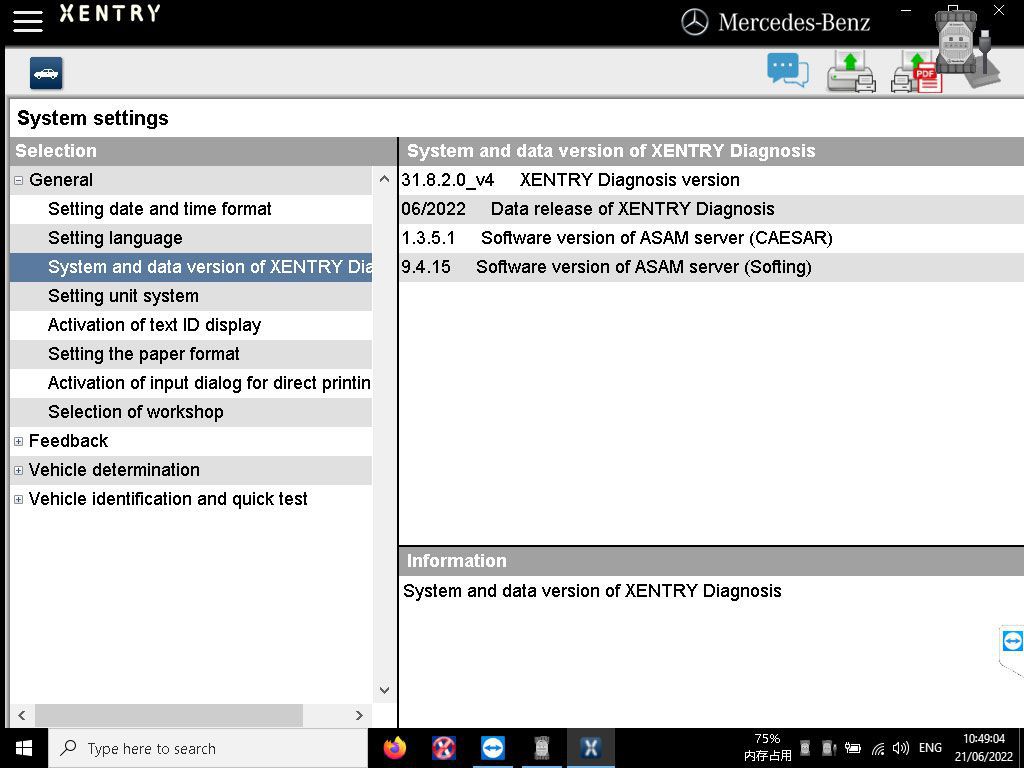Click the Information panel description text

pos(592,591)
